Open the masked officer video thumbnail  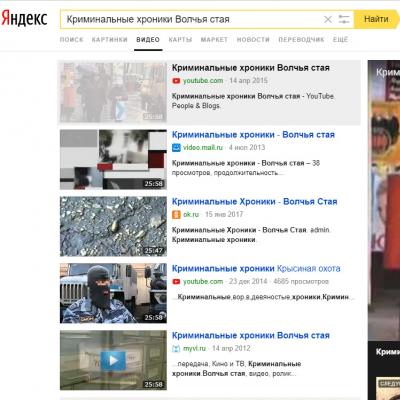pos(113,293)
